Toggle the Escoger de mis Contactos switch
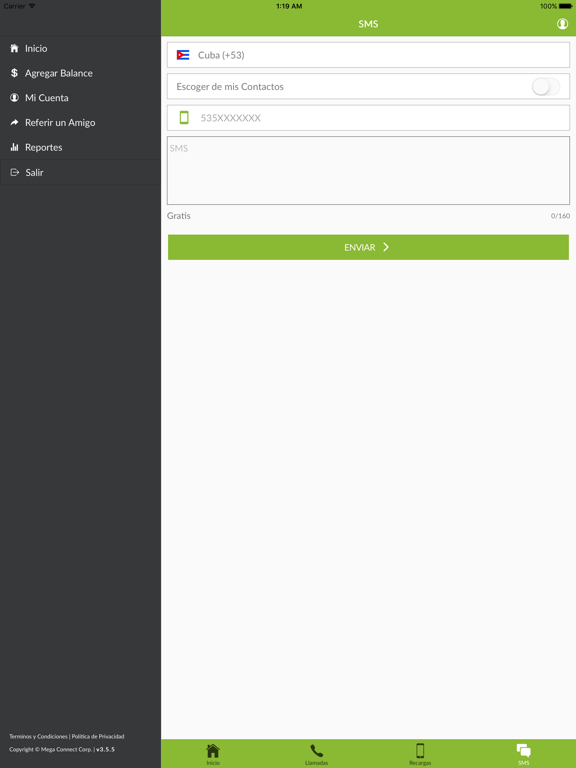Viewport: 576px width, 768px height. (x=546, y=87)
